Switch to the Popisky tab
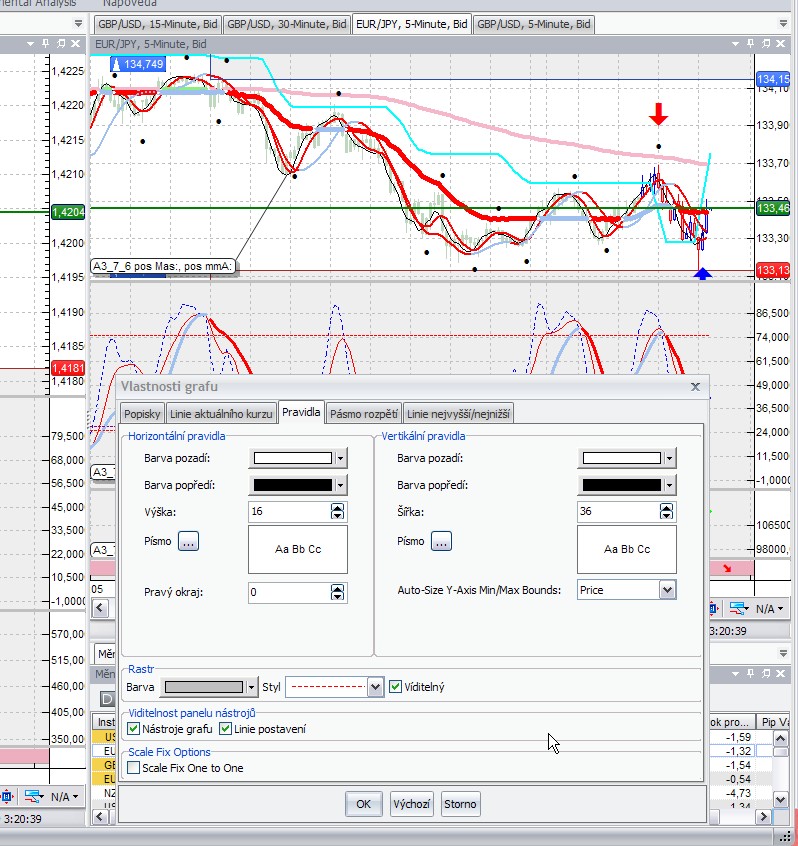 coord(142,413)
